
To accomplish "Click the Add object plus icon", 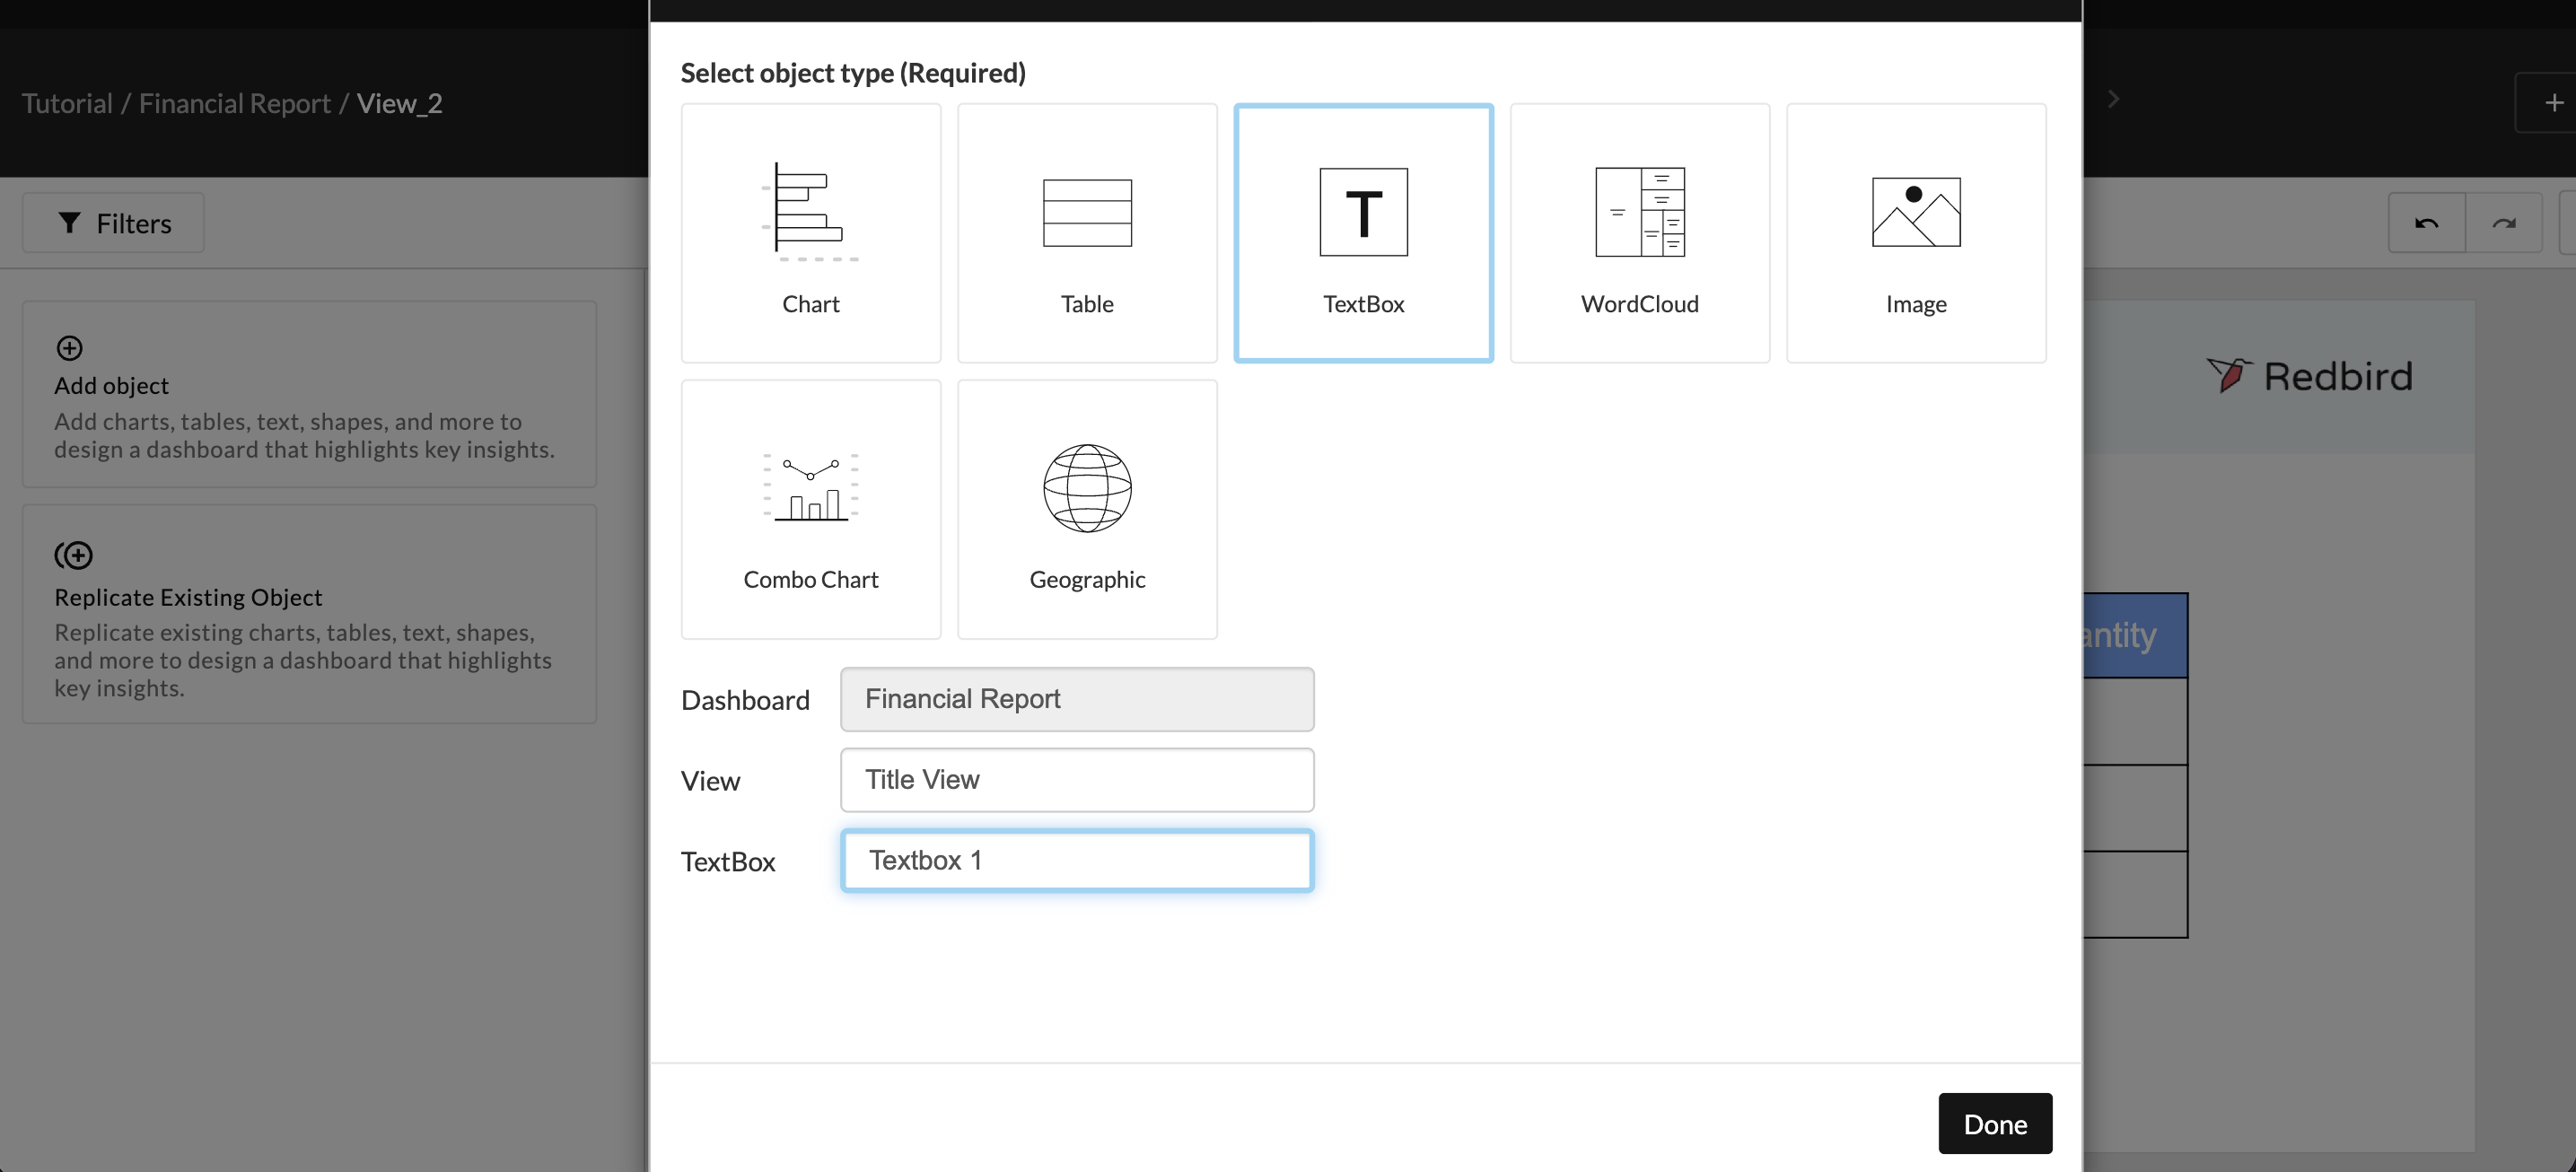I will click(x=69, y=348).
